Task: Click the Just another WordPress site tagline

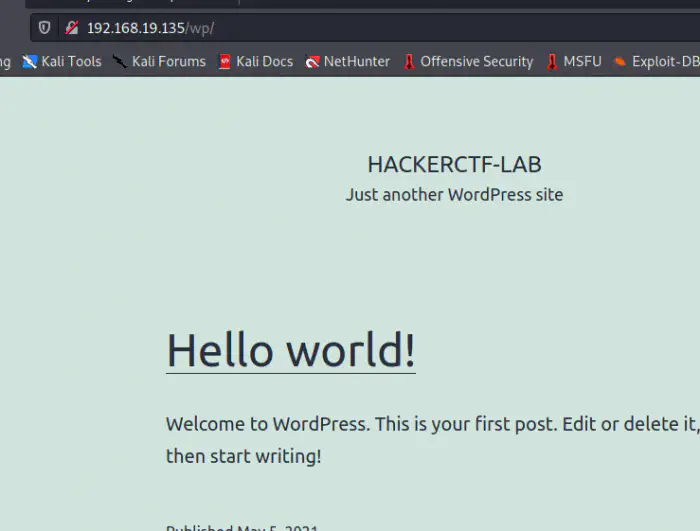Action: point(454,195)
